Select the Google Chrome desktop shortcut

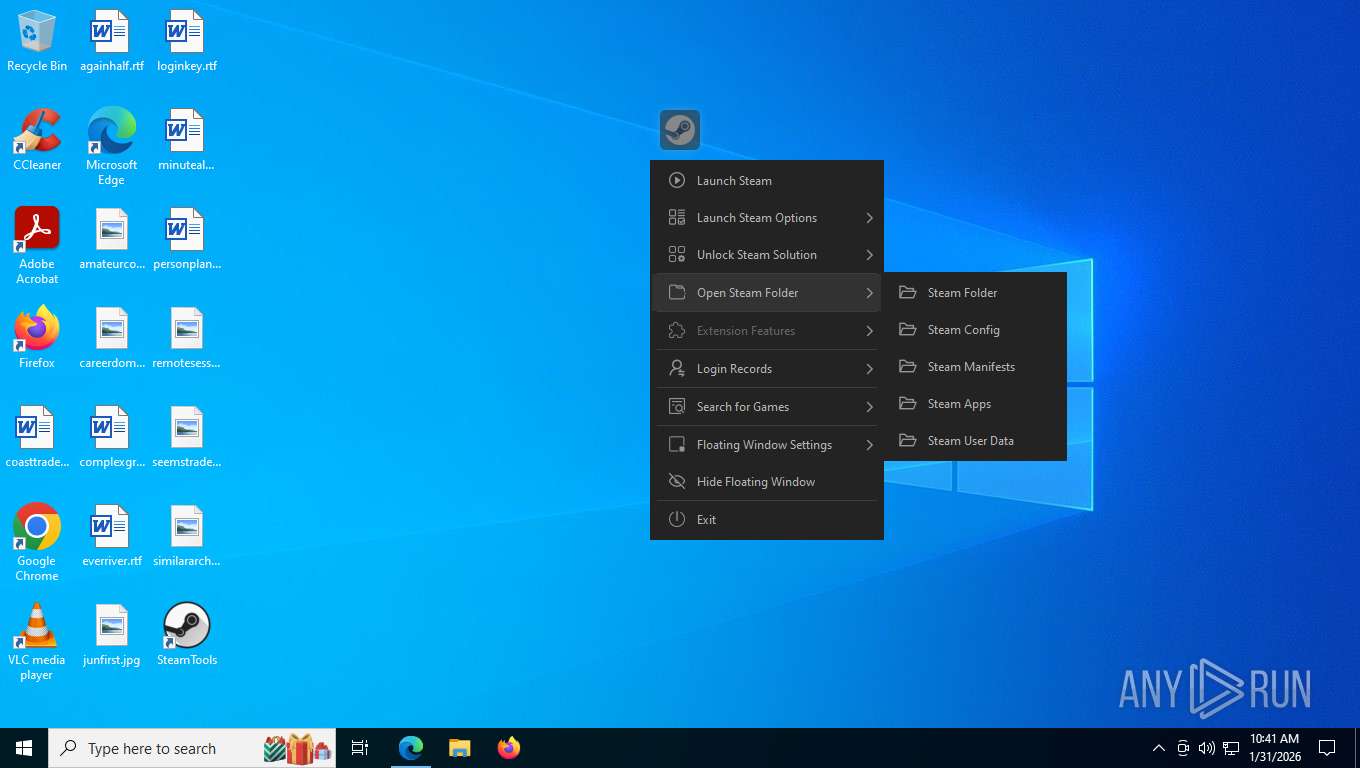point(37,543)
